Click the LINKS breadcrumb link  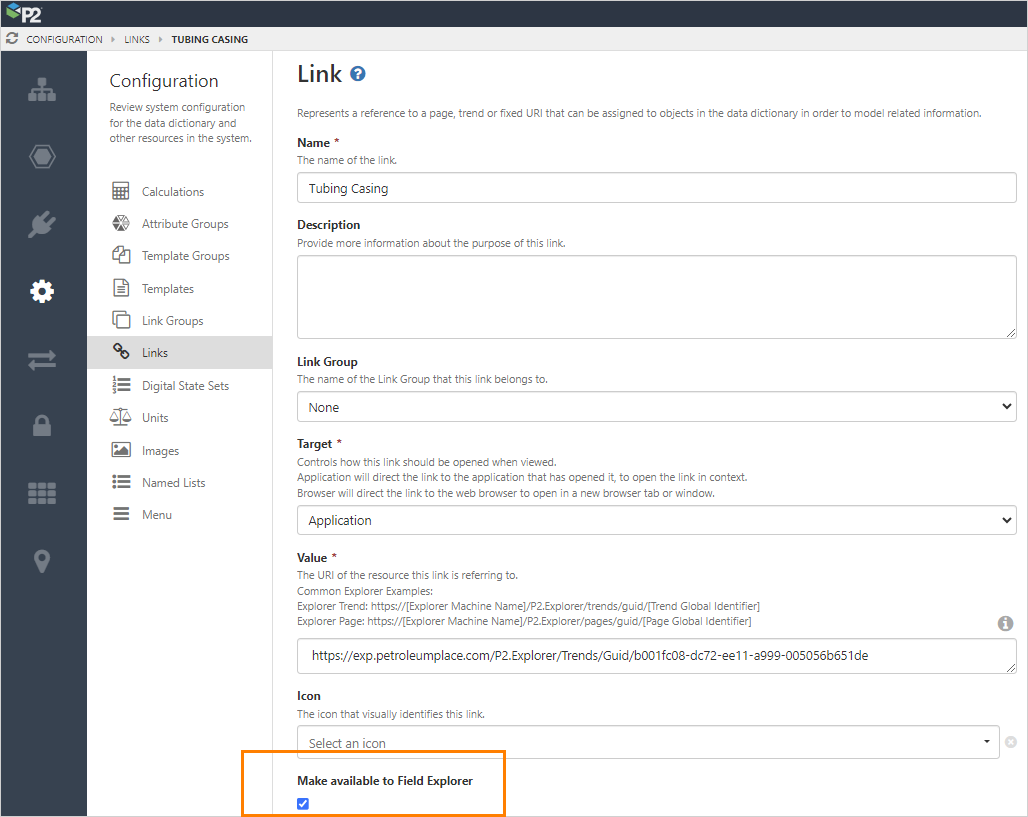coord(136,40)
